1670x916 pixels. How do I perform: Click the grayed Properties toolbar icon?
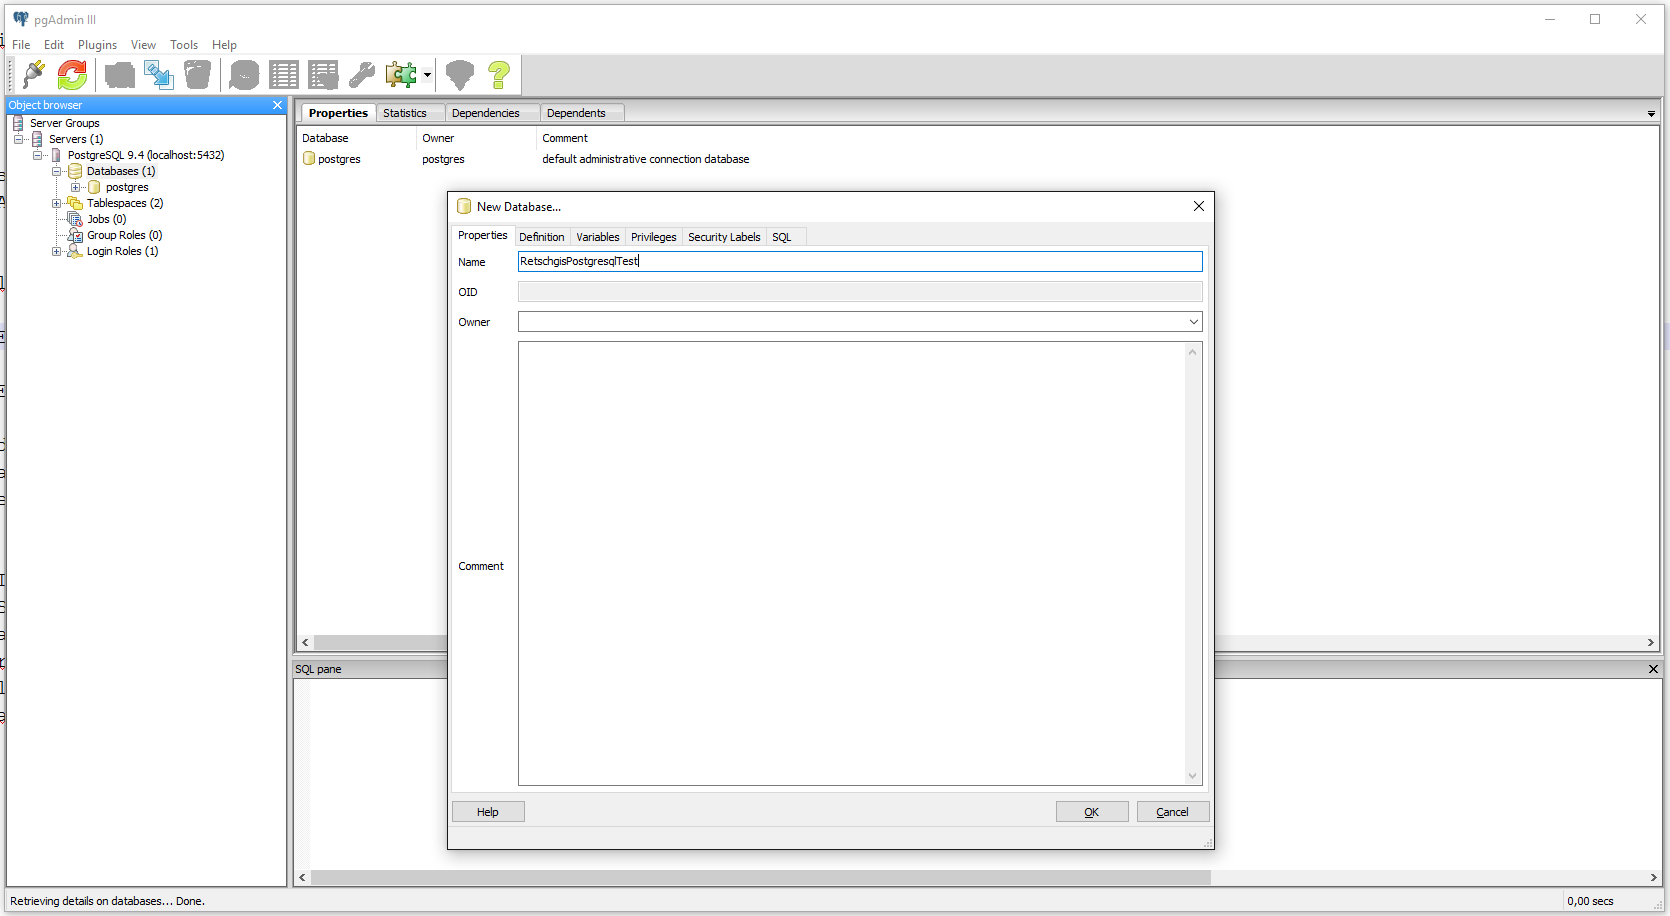[x=120, y=75]
